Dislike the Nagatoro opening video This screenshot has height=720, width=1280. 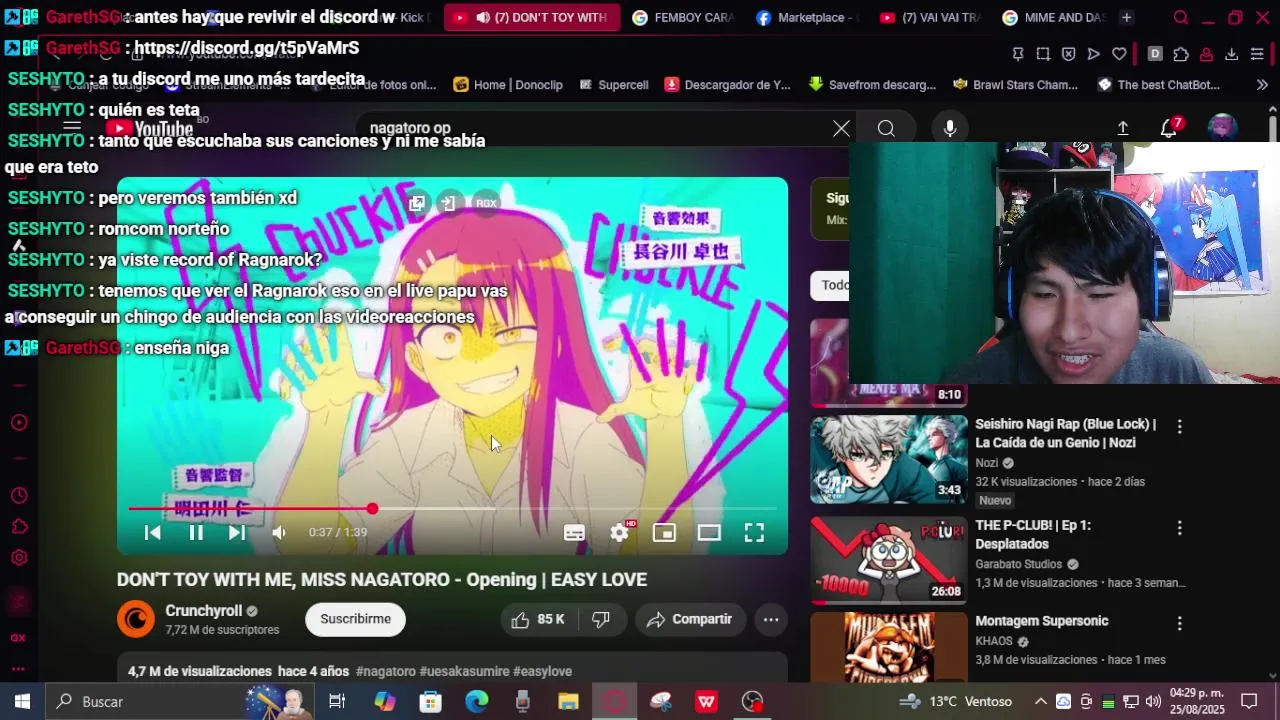(x=601, y=620)
